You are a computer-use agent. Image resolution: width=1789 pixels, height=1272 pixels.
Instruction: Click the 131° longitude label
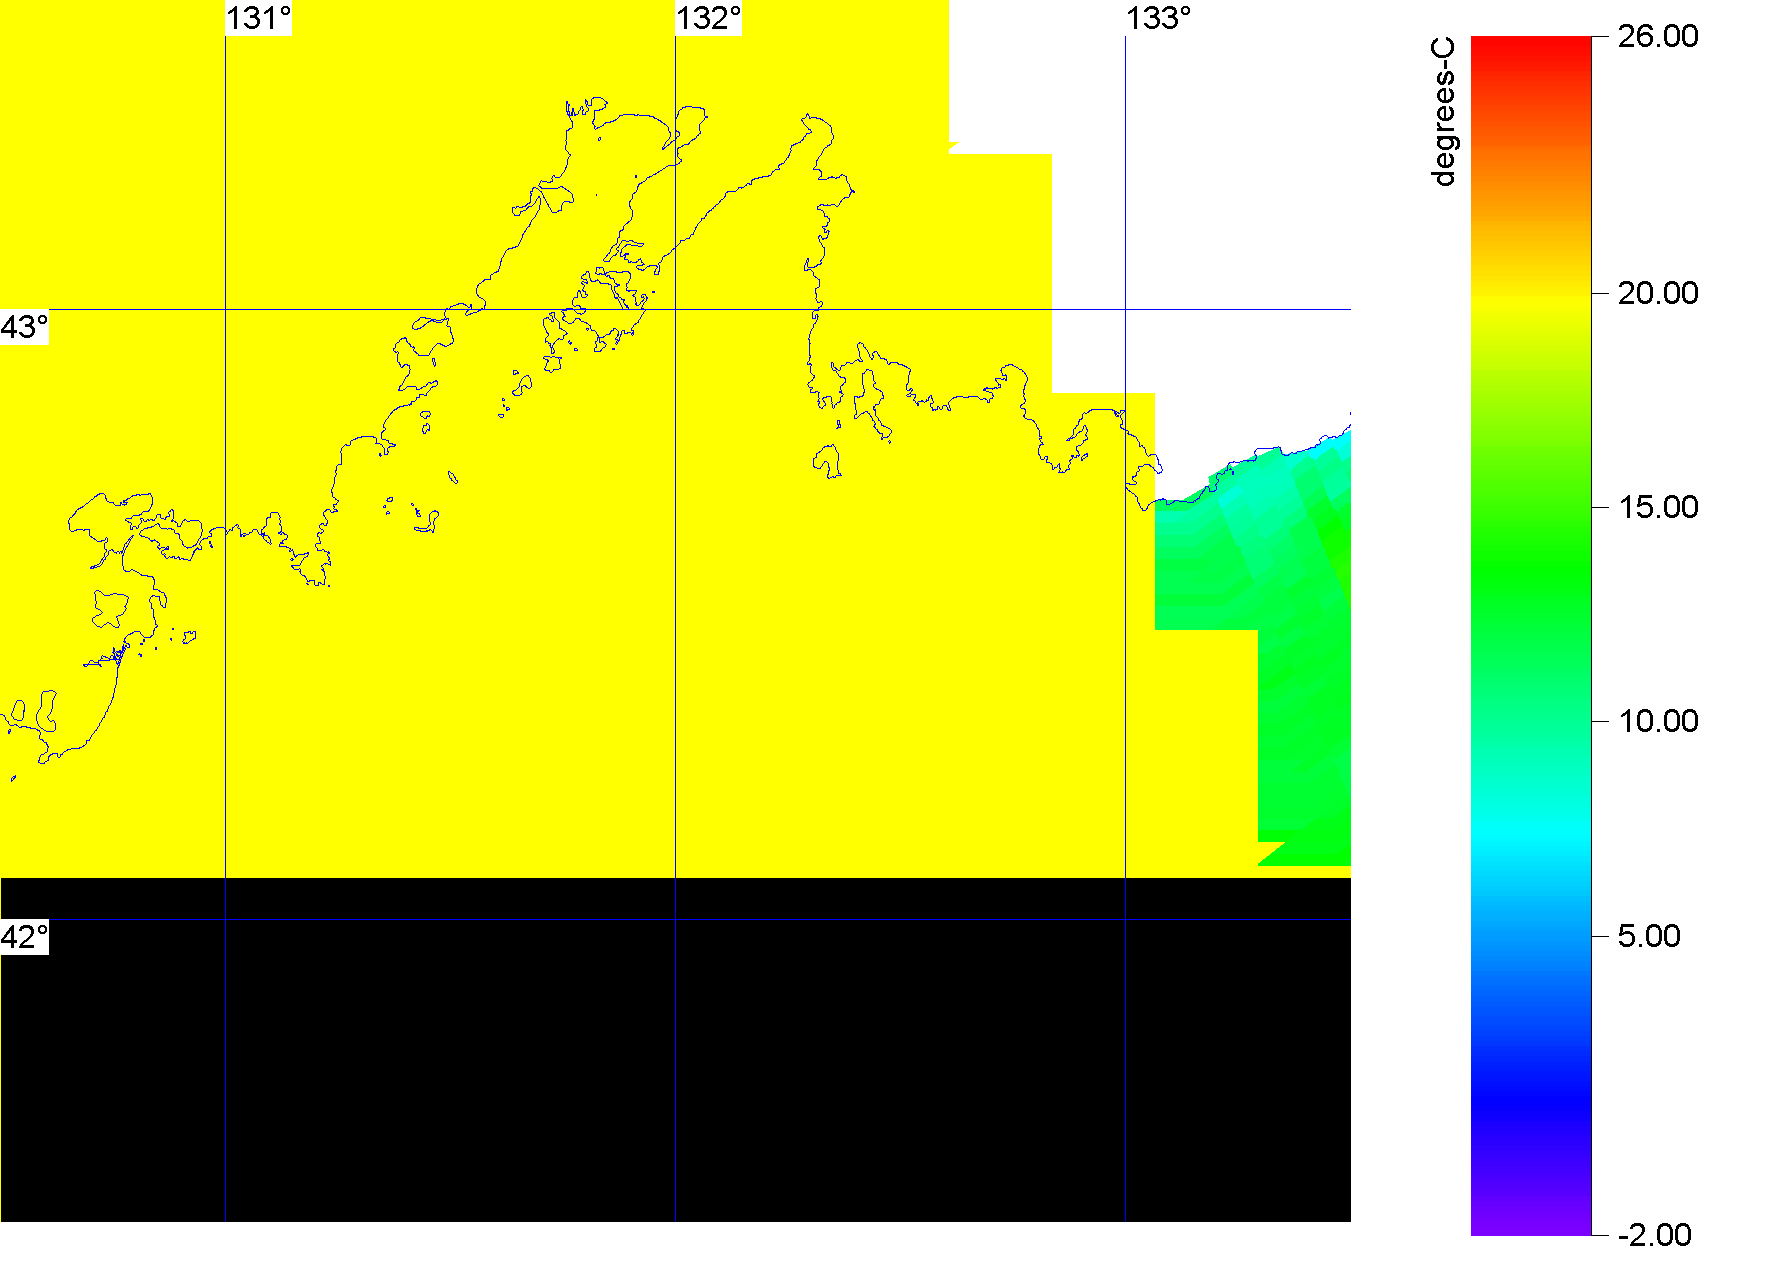point(258,18)
